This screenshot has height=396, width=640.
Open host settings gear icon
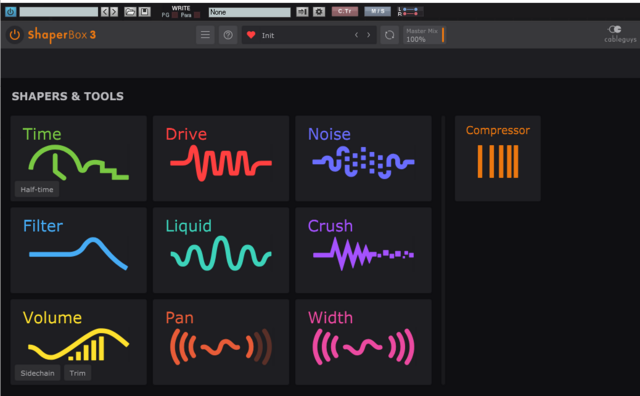point(319,12)
